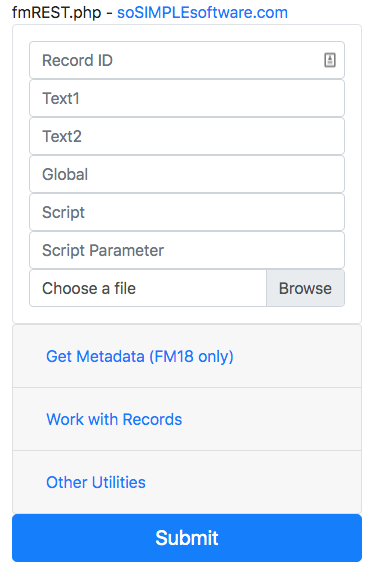372x570 pixels.
Task: Click the Browse file button
Action: (305, 288)
